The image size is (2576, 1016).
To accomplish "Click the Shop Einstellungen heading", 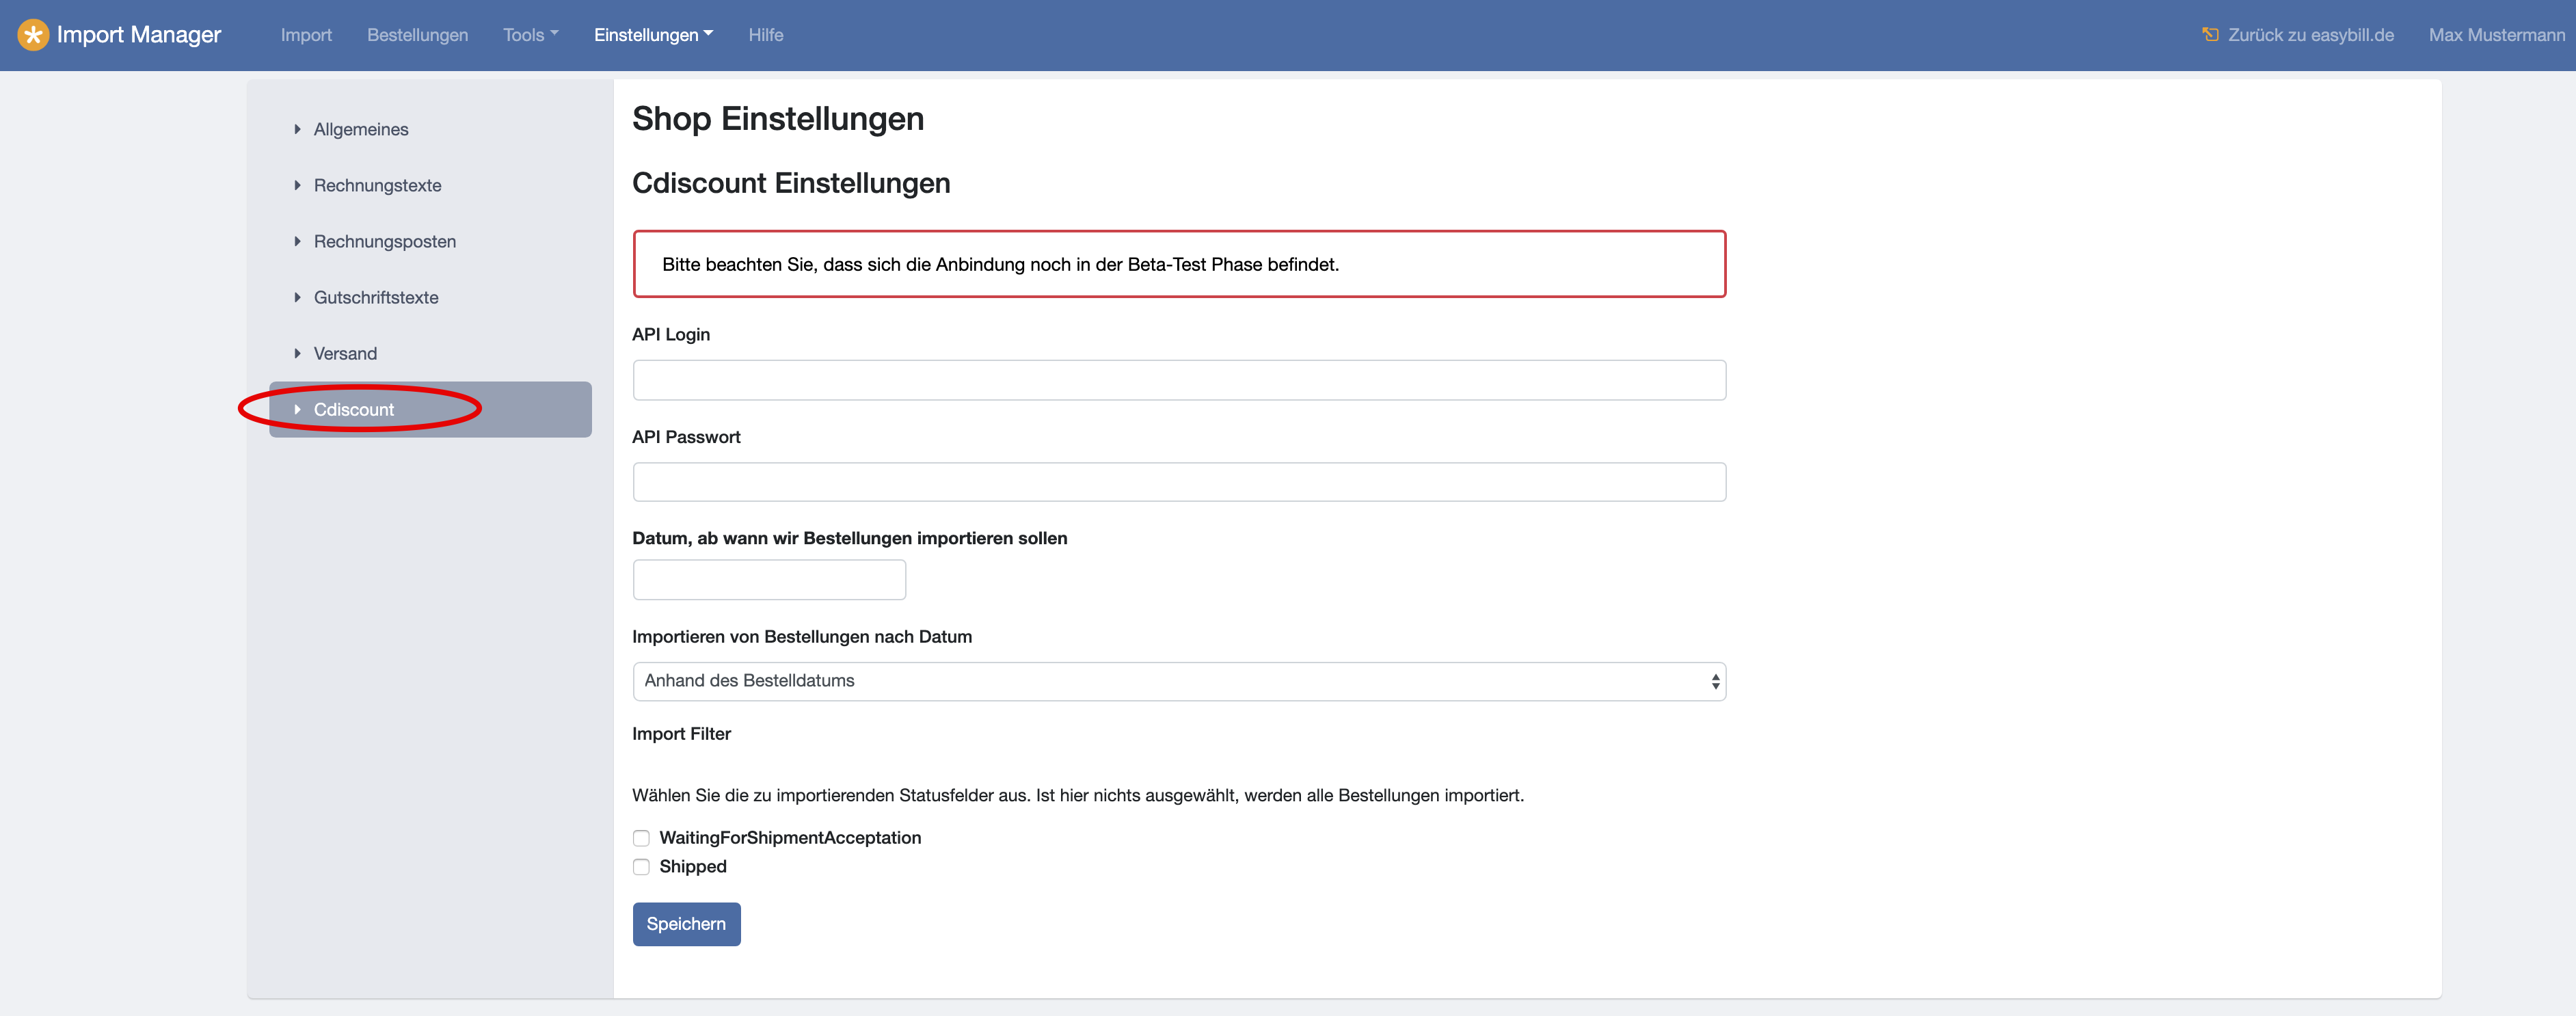I will coord(778,119).
